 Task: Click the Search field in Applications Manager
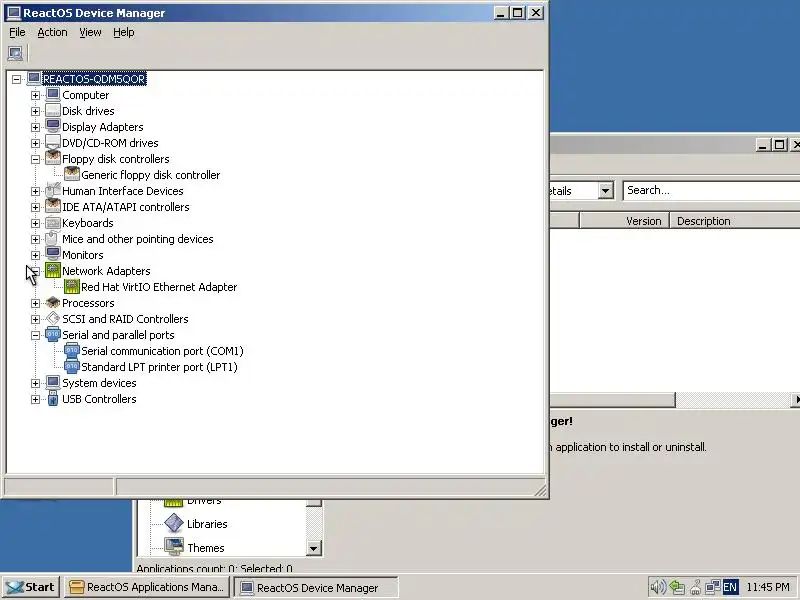(x=712, y=190)
